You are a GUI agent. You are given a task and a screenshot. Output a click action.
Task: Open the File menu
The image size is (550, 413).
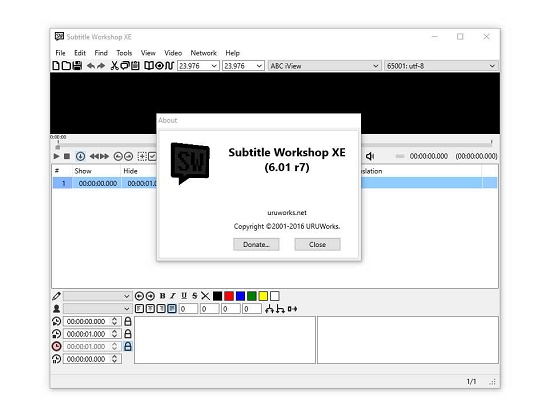[60, 53]
